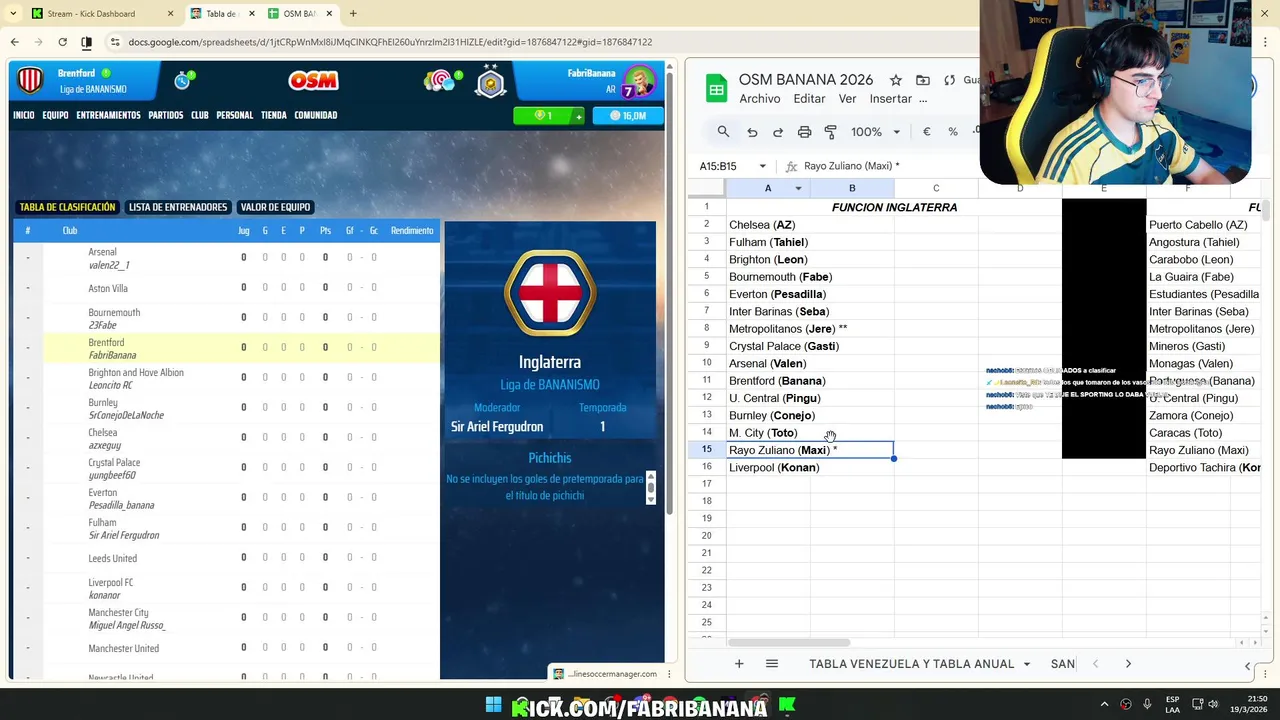Click the Arsenal valen22_1 table row
The height and width of the screenshot is (720, 1280).
pyautogui.click(x=226, y=258)
